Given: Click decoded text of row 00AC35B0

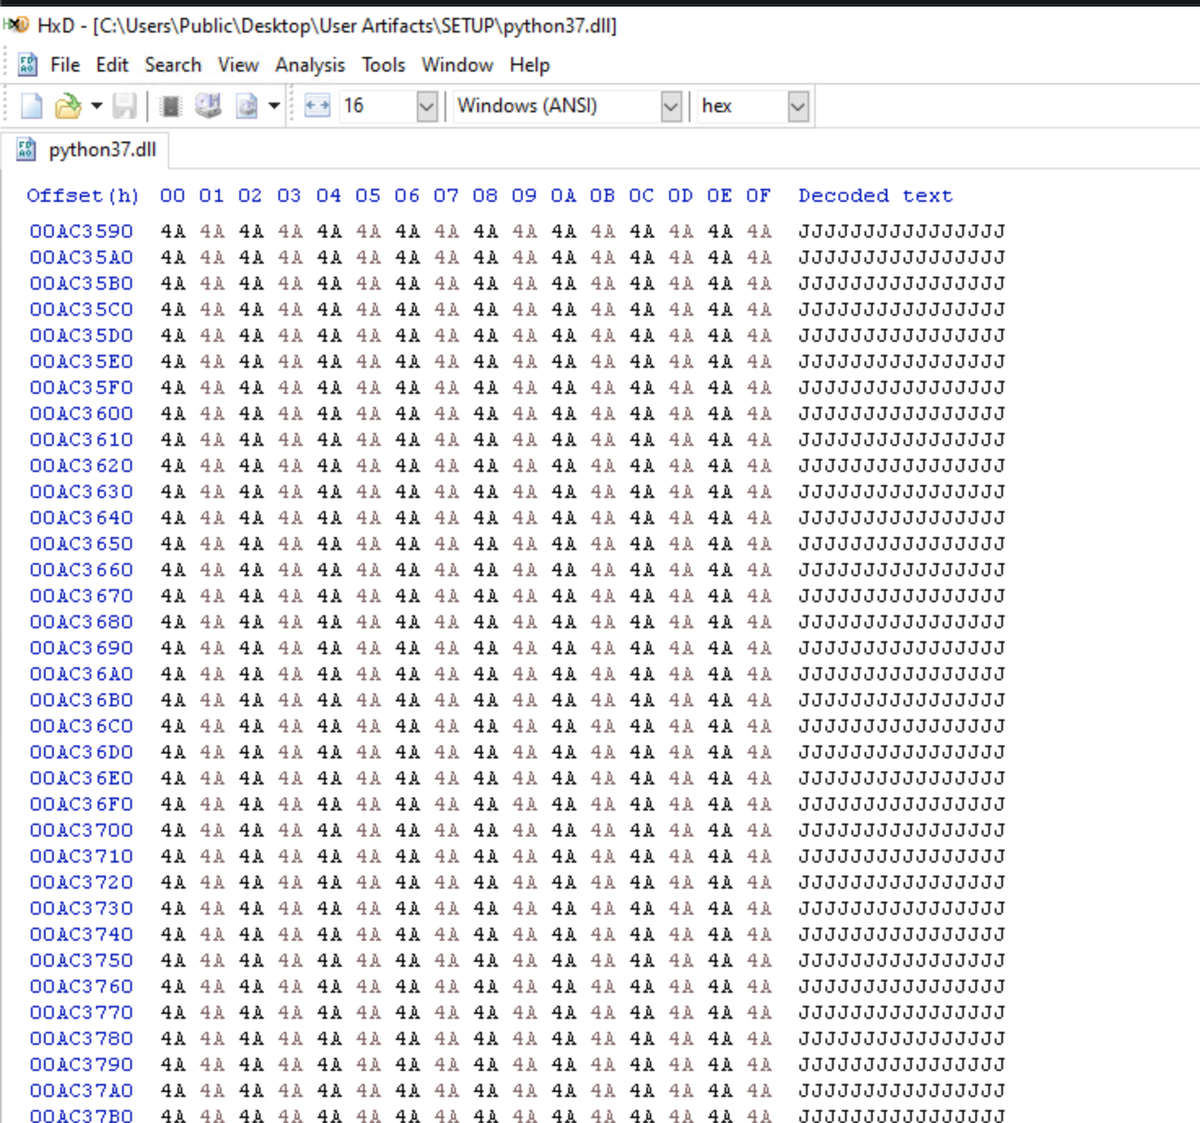Looking at the screenshot, I should click(x=902, y=283).
